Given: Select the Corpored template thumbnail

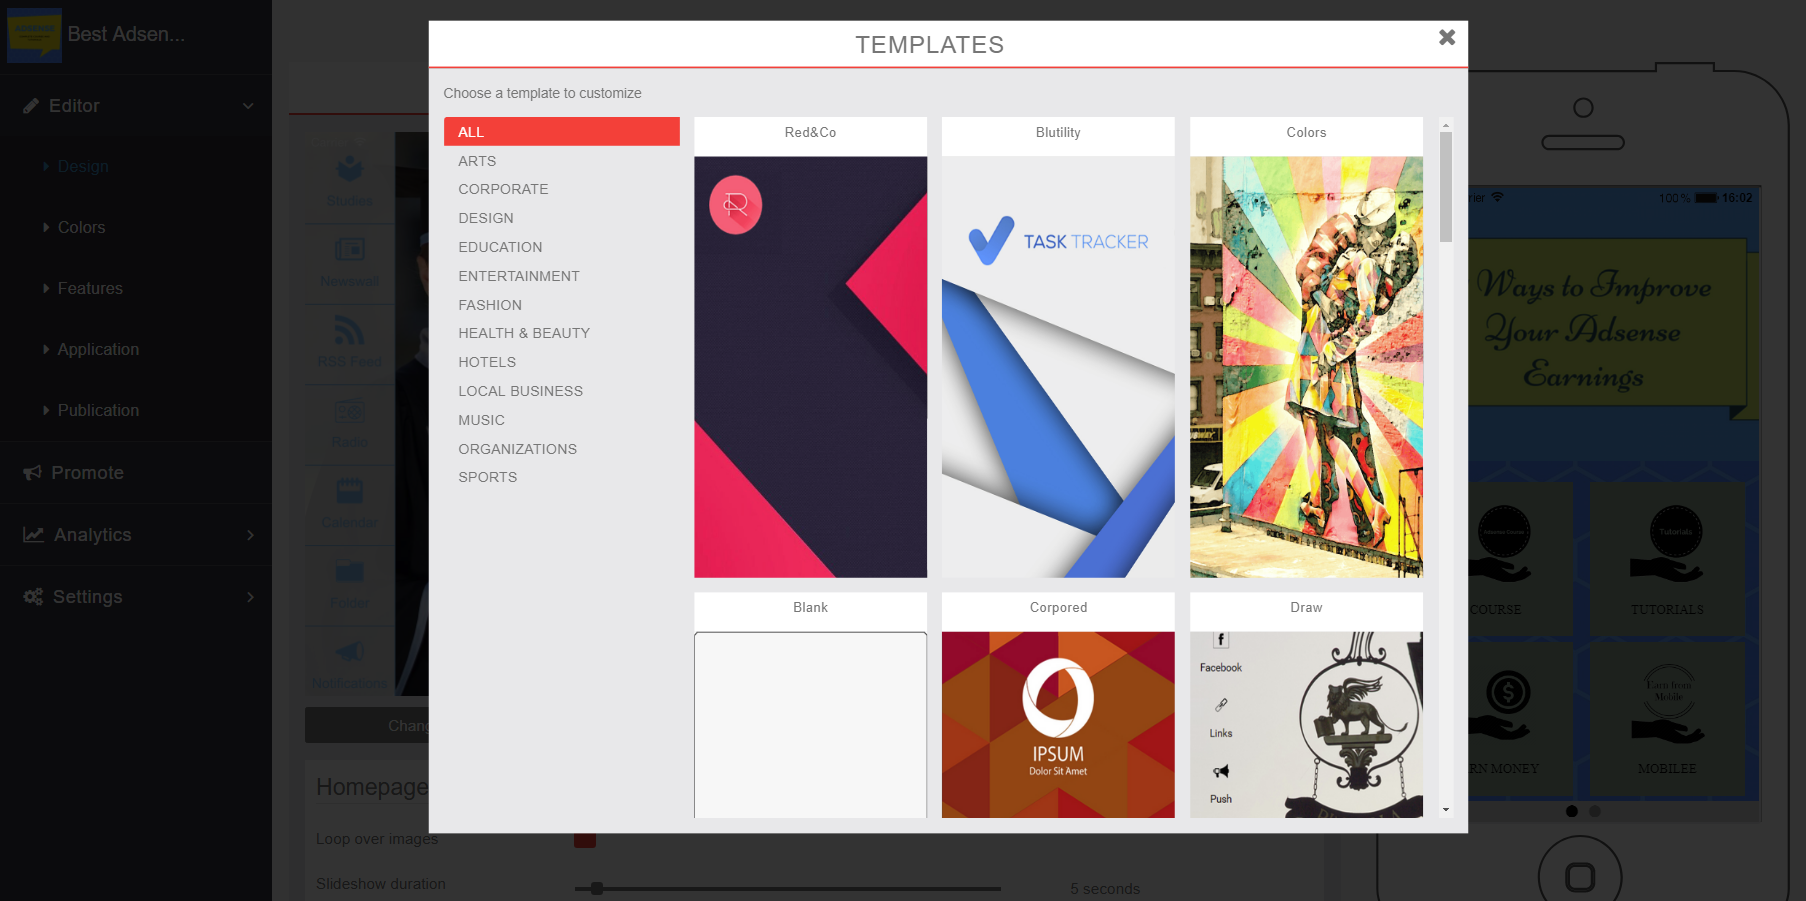Looking at the screenshot, I should 1058,725.
